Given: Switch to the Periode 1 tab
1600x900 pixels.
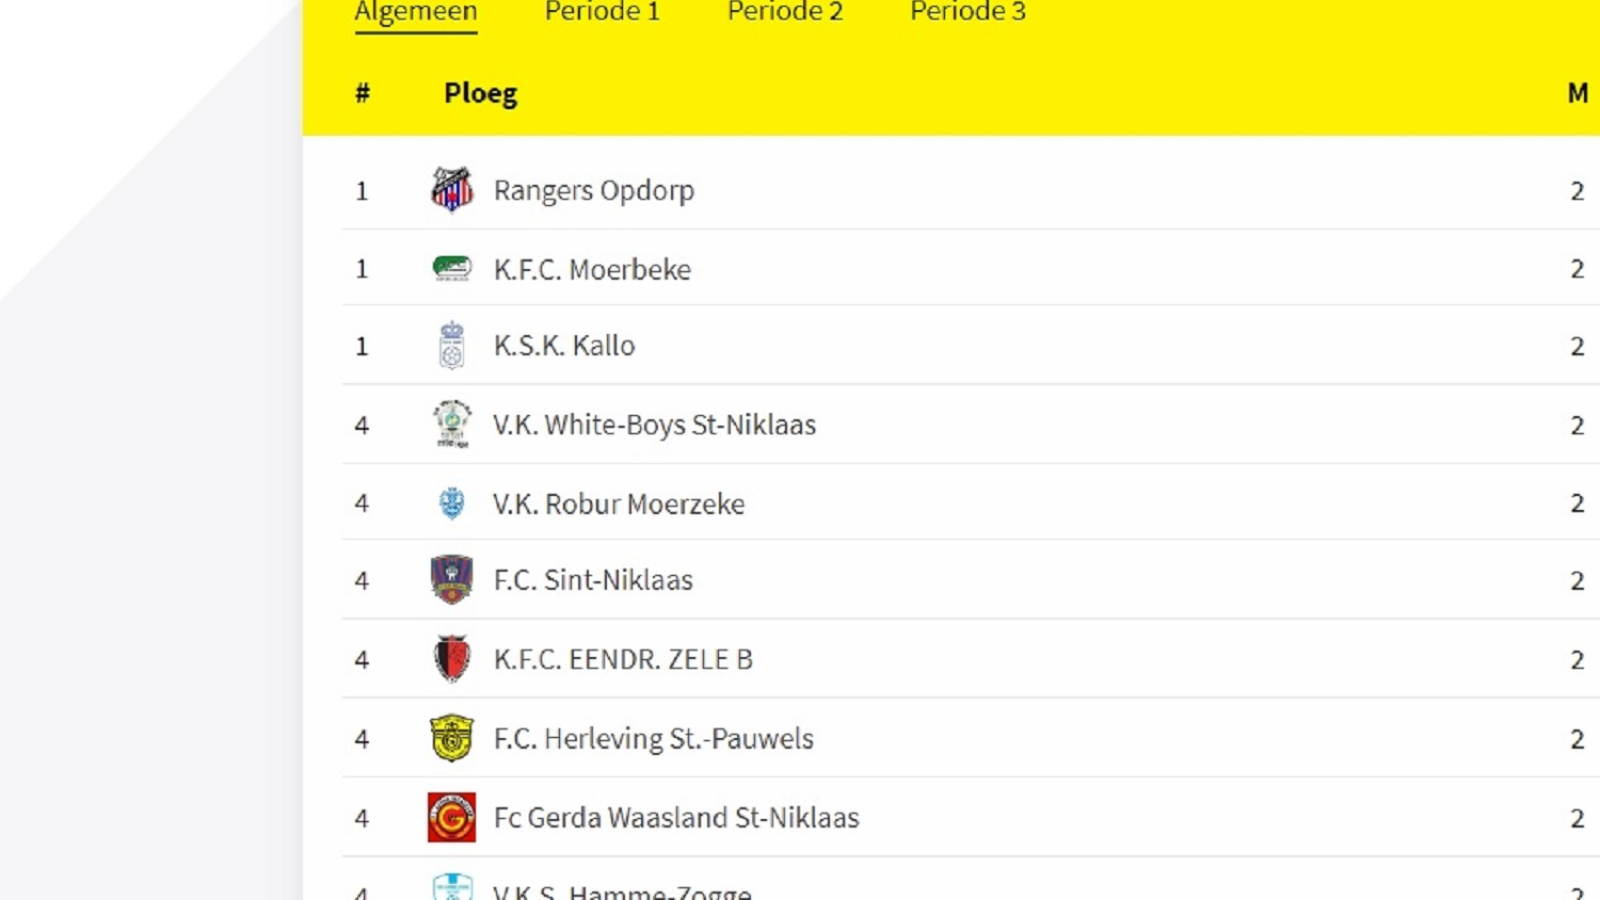Looking at the screenshot, I should [602, 12].
